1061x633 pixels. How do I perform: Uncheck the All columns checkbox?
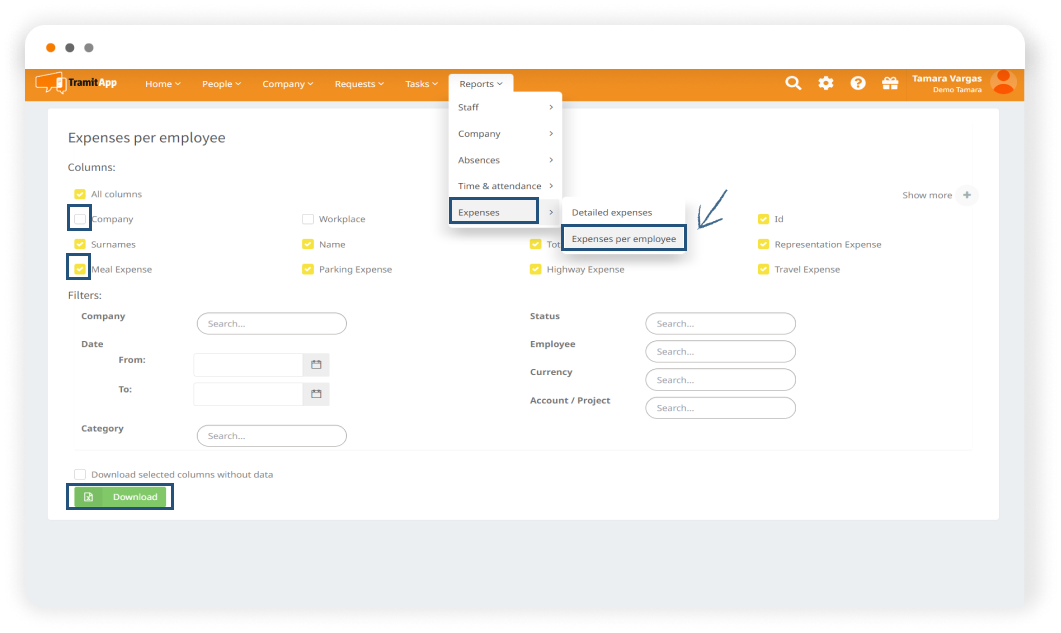point(80,194)
